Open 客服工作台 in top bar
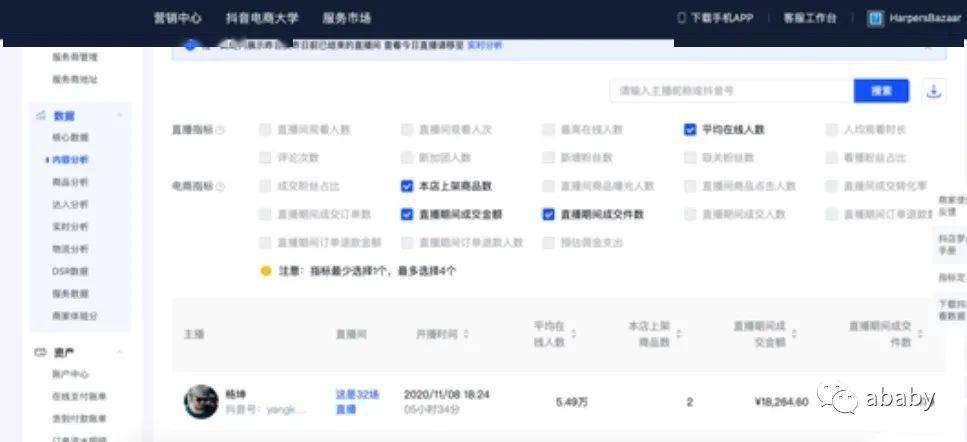Screen dimensions: 967x442 coord(810,18)
